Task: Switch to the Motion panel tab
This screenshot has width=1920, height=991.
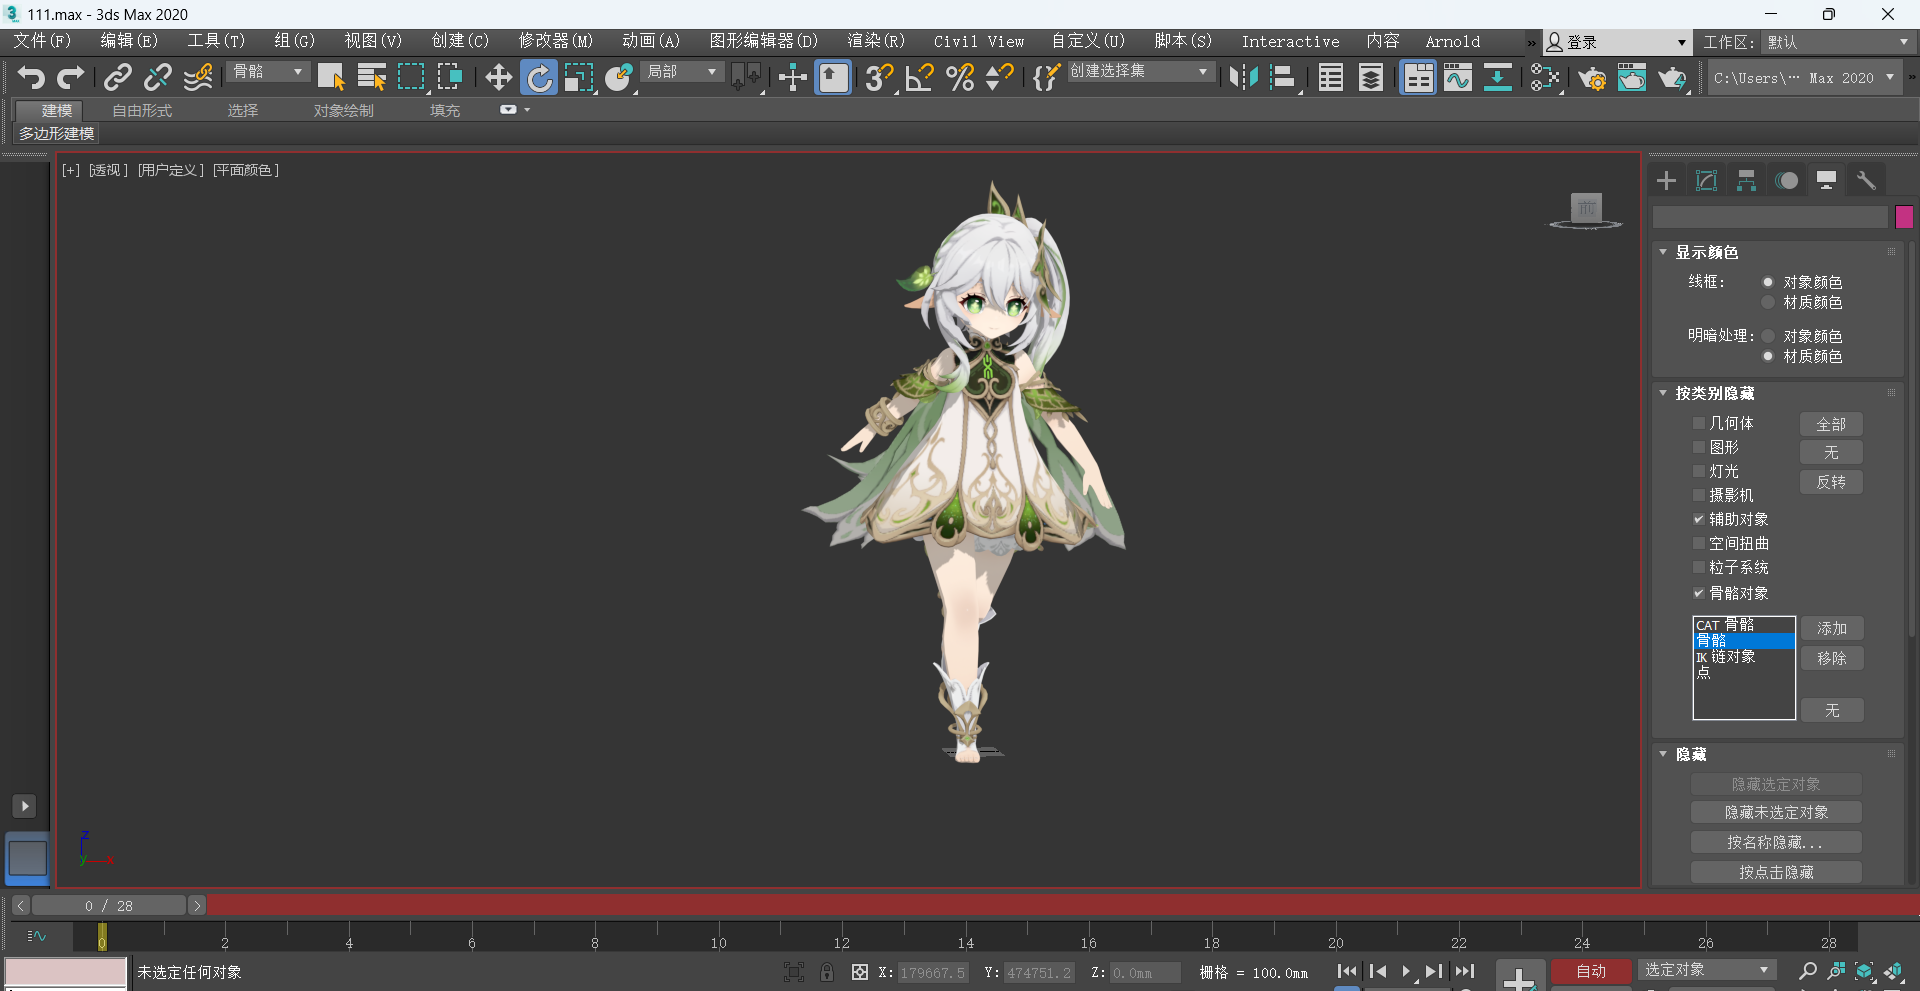Action: click(x=1786, y=180)
